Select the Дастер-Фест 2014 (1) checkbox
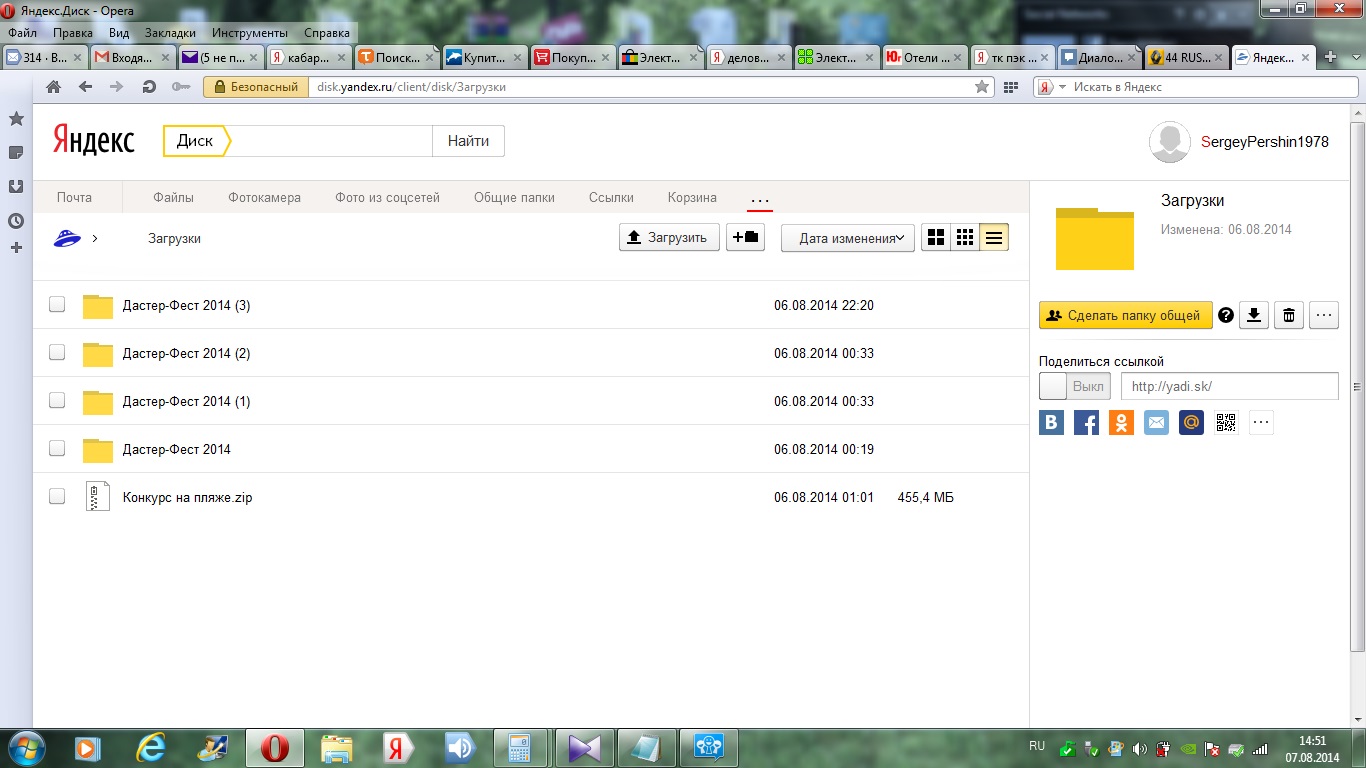This screenshot has width=1366, height=768. tap(57, 400)
